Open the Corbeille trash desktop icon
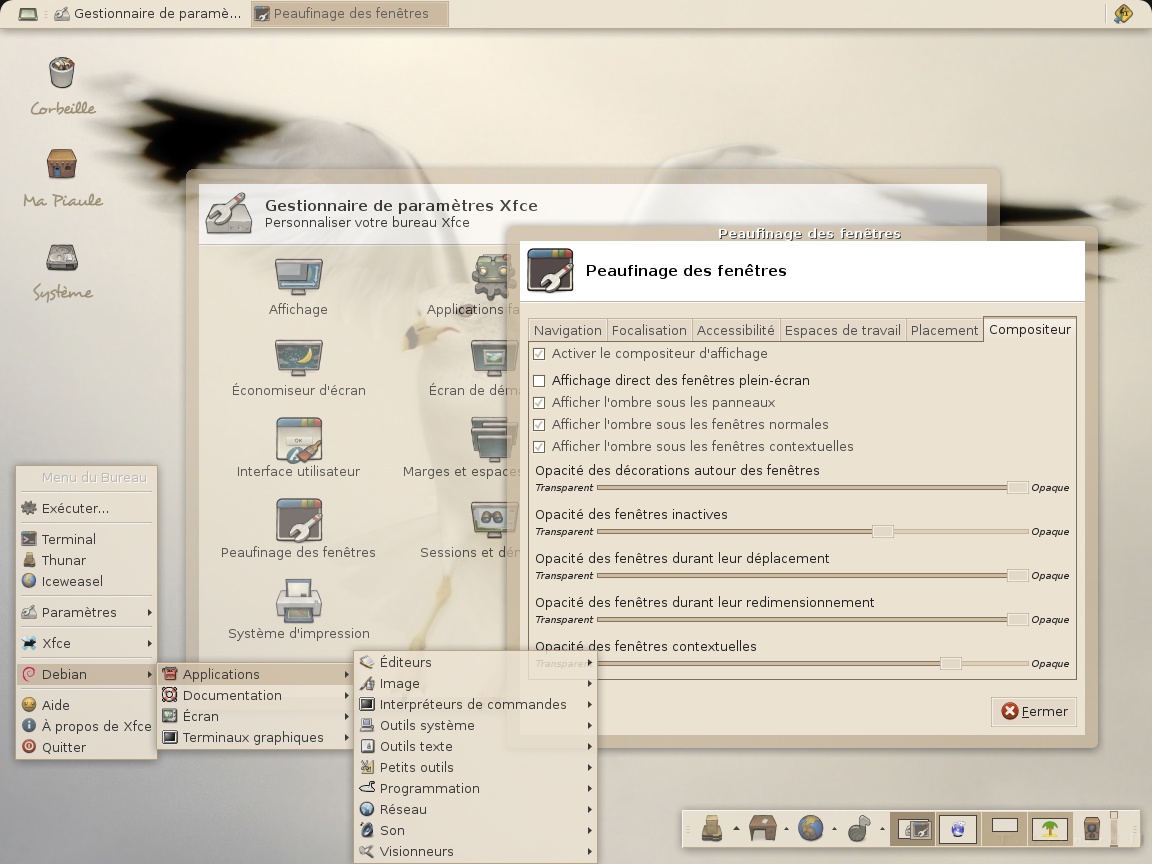Screen dimensions: 1152x864 (x=62, y=73)
